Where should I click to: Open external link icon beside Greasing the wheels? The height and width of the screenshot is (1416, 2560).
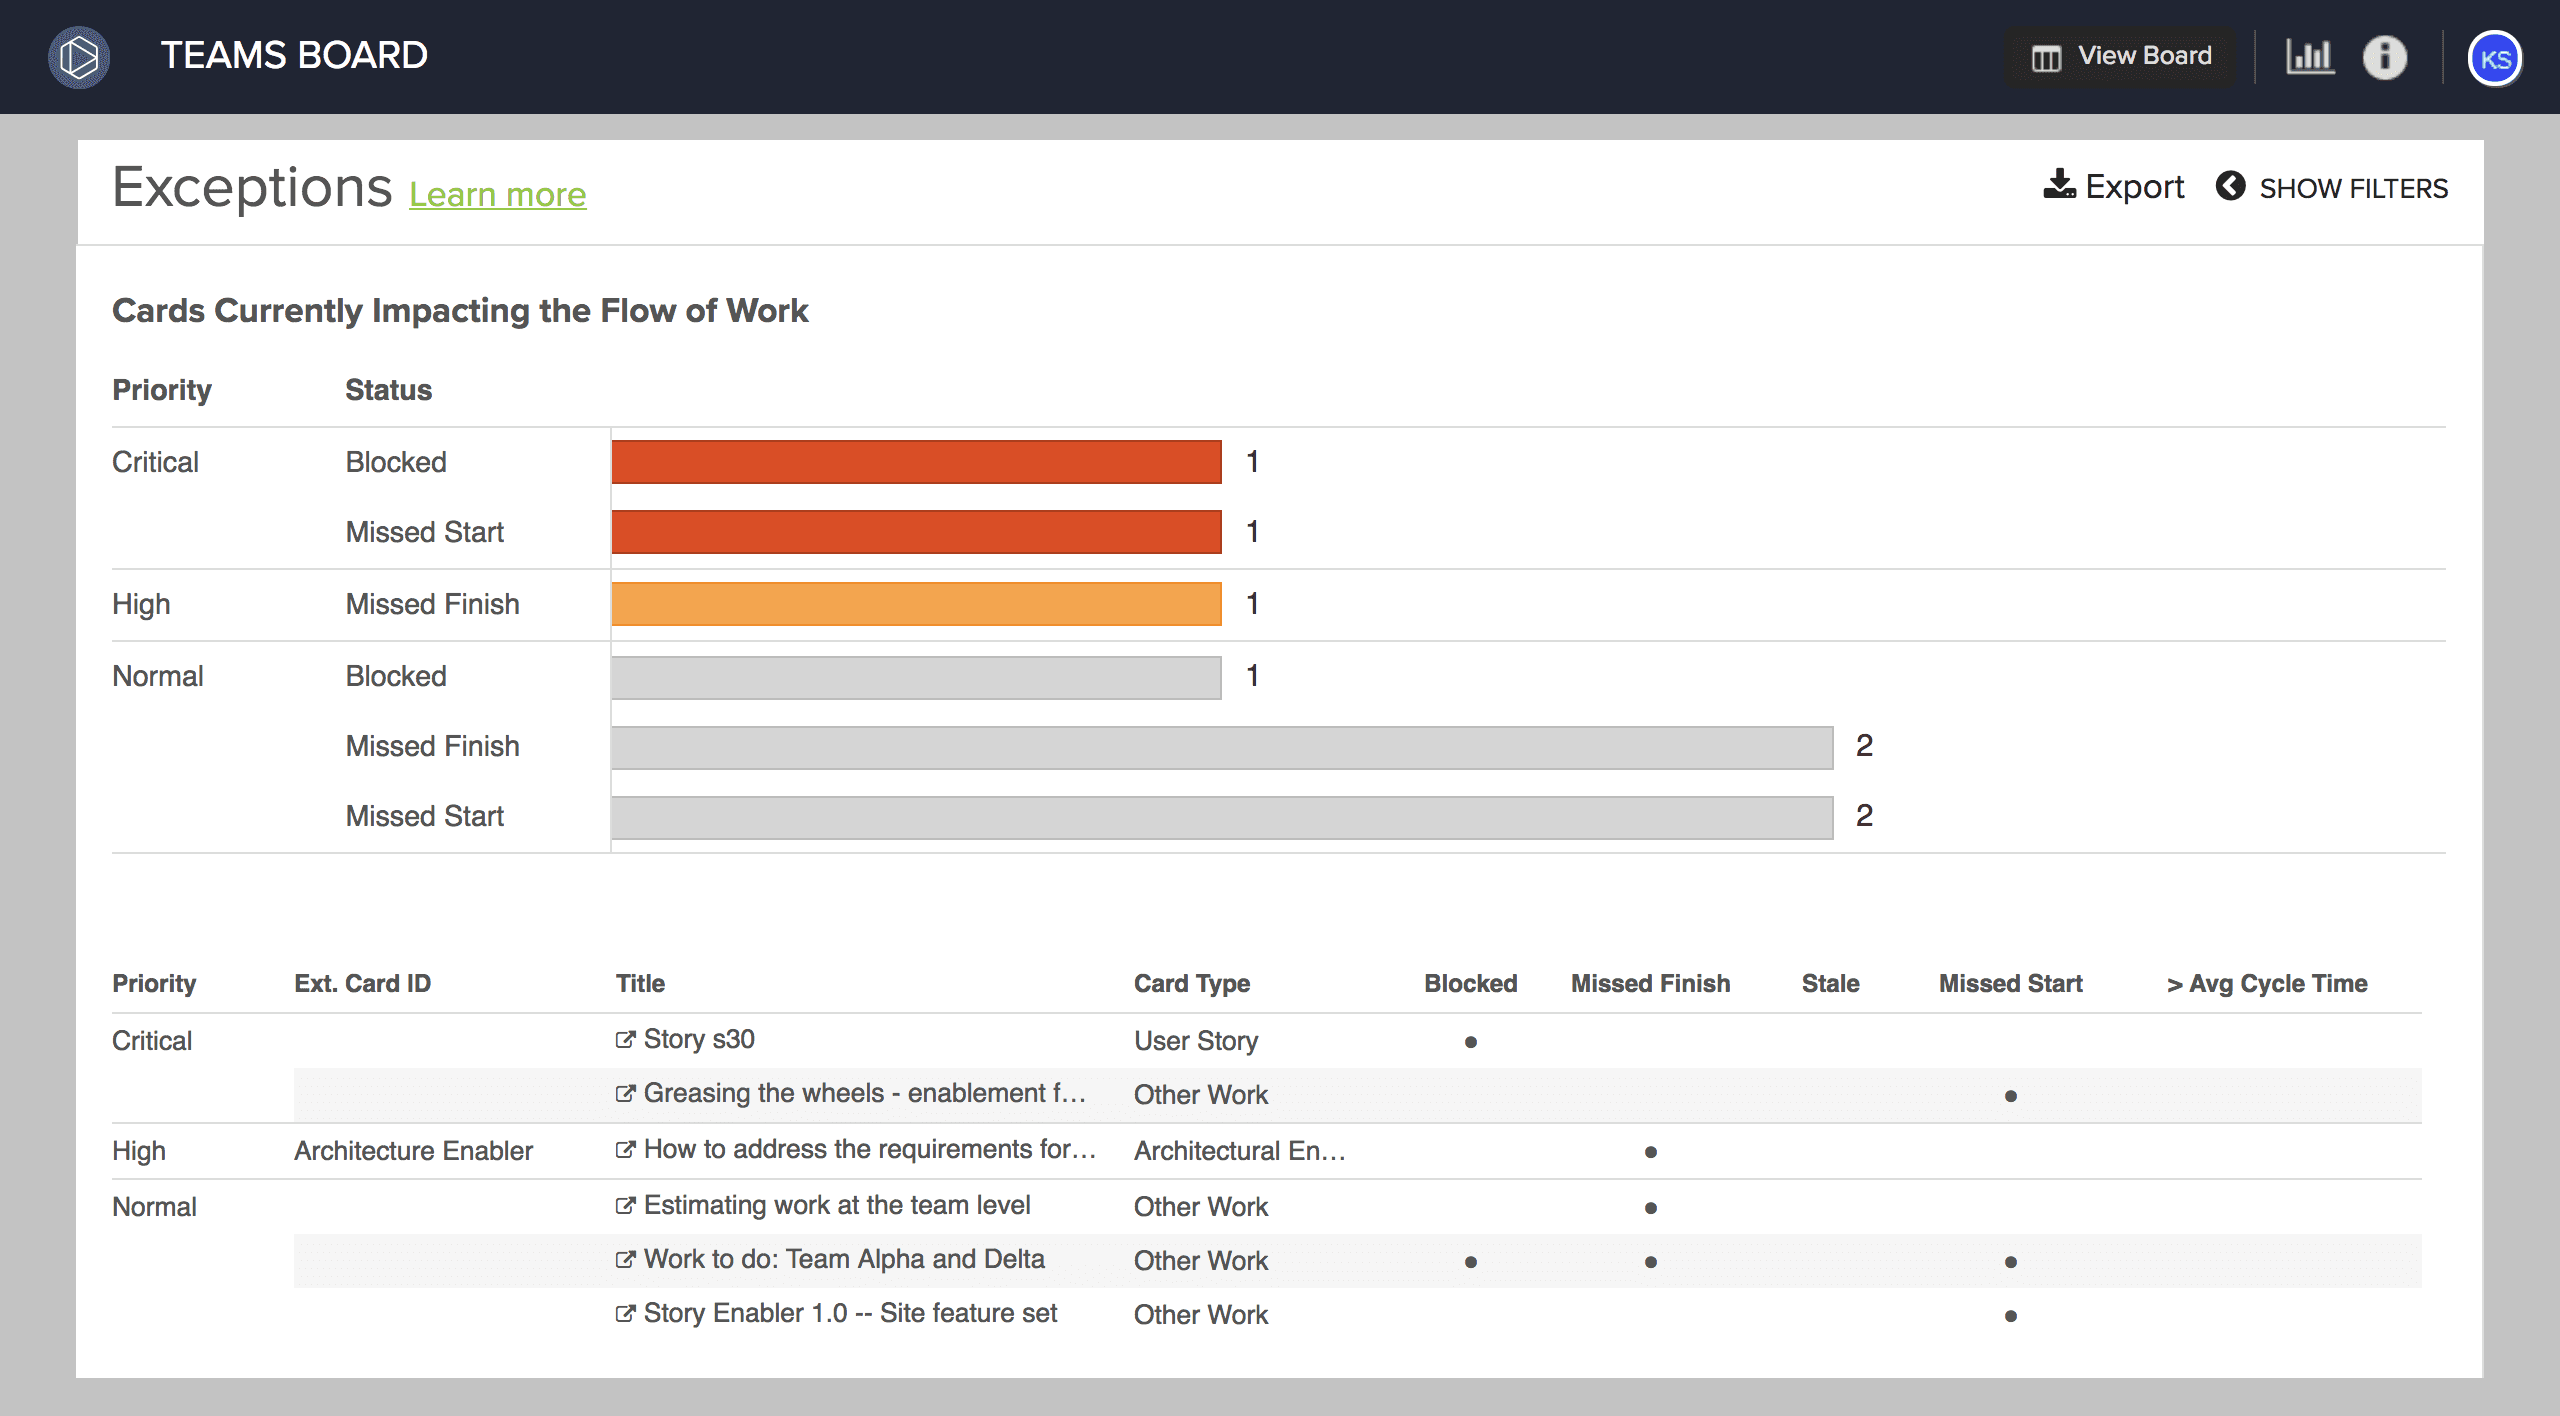pyautogui.click(x=625, y=1094)
